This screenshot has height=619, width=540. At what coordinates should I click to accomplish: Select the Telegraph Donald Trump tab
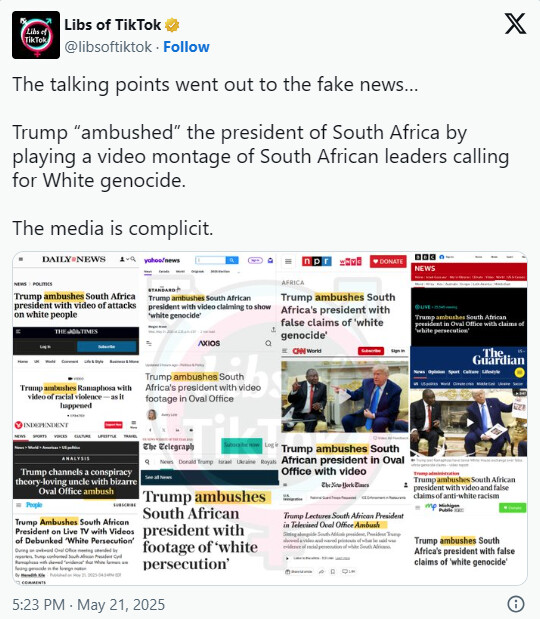pyautogui.click(x=196, y=461)
